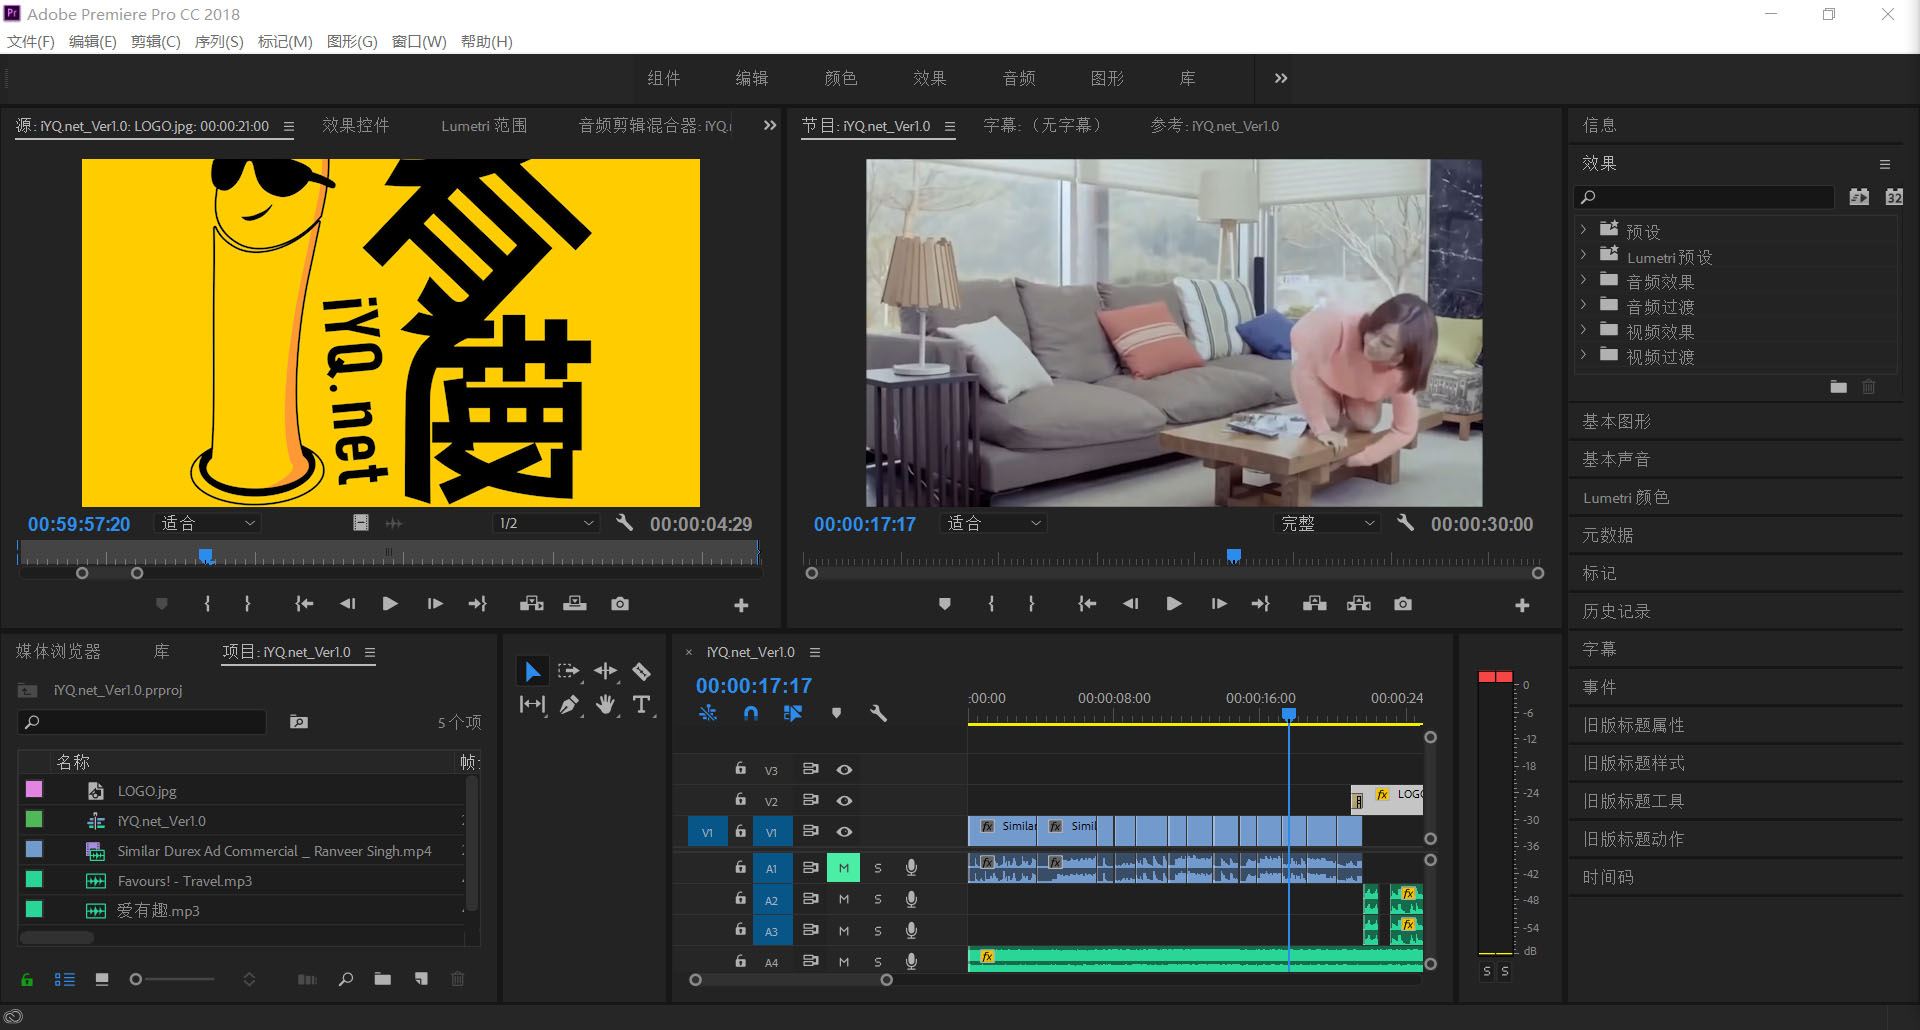Select the Slip tool
Viewport: 1920px width, 1030px height.
(x=532, y=705)
